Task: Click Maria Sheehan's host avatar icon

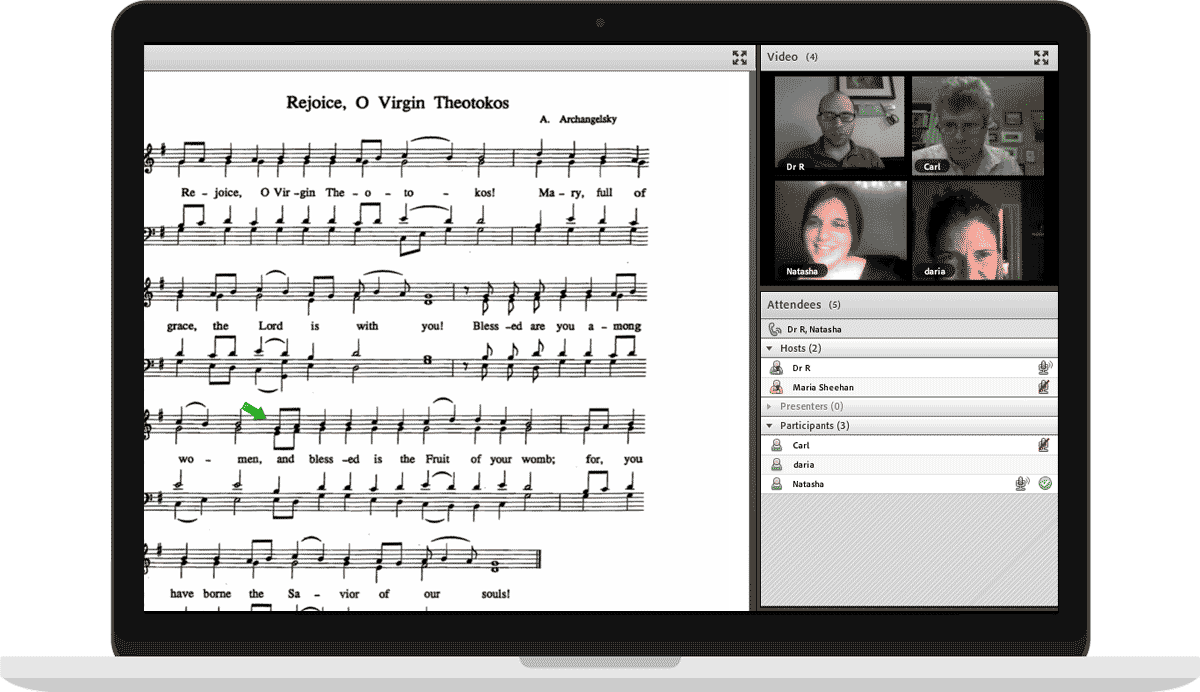Action: pos(776,387)
